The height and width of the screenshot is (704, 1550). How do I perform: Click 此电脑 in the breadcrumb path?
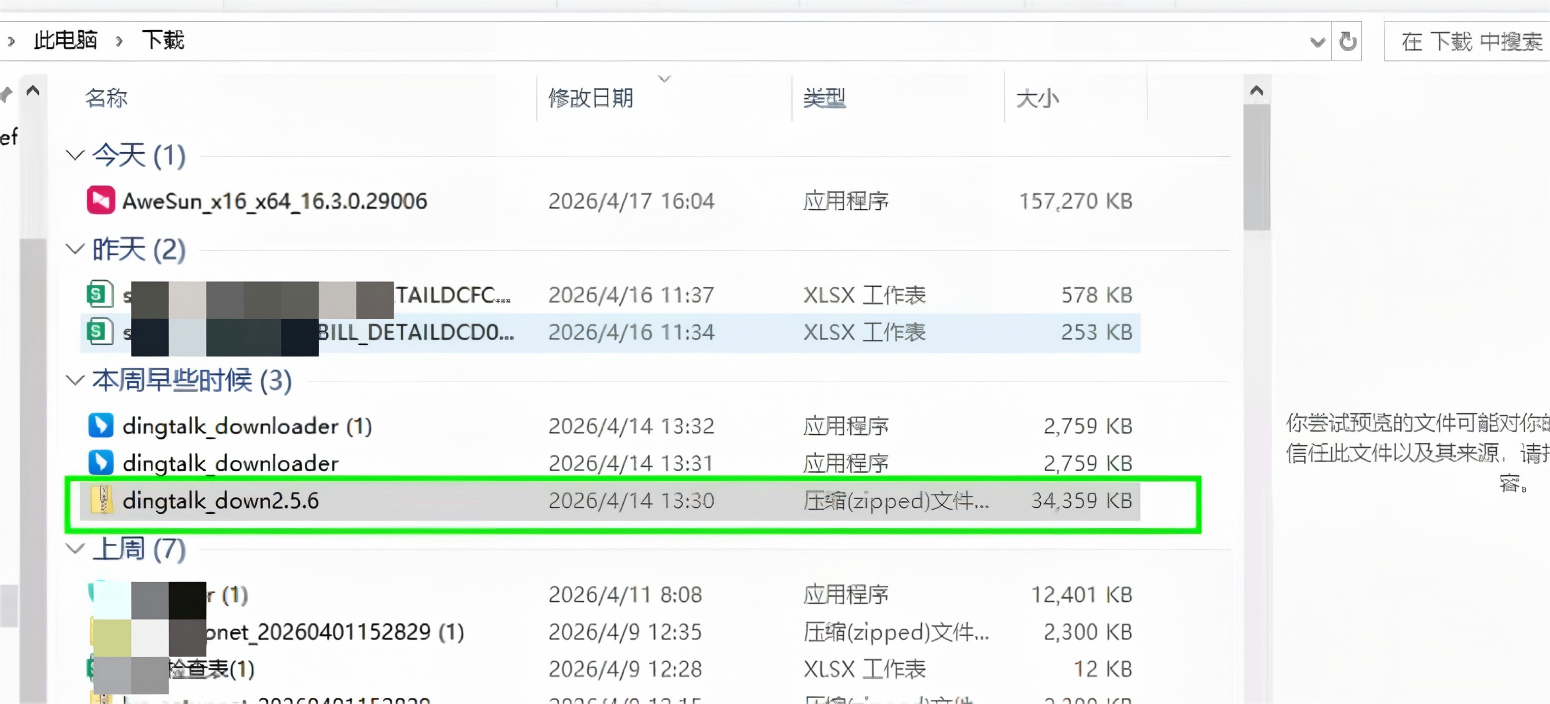point(66,41)
